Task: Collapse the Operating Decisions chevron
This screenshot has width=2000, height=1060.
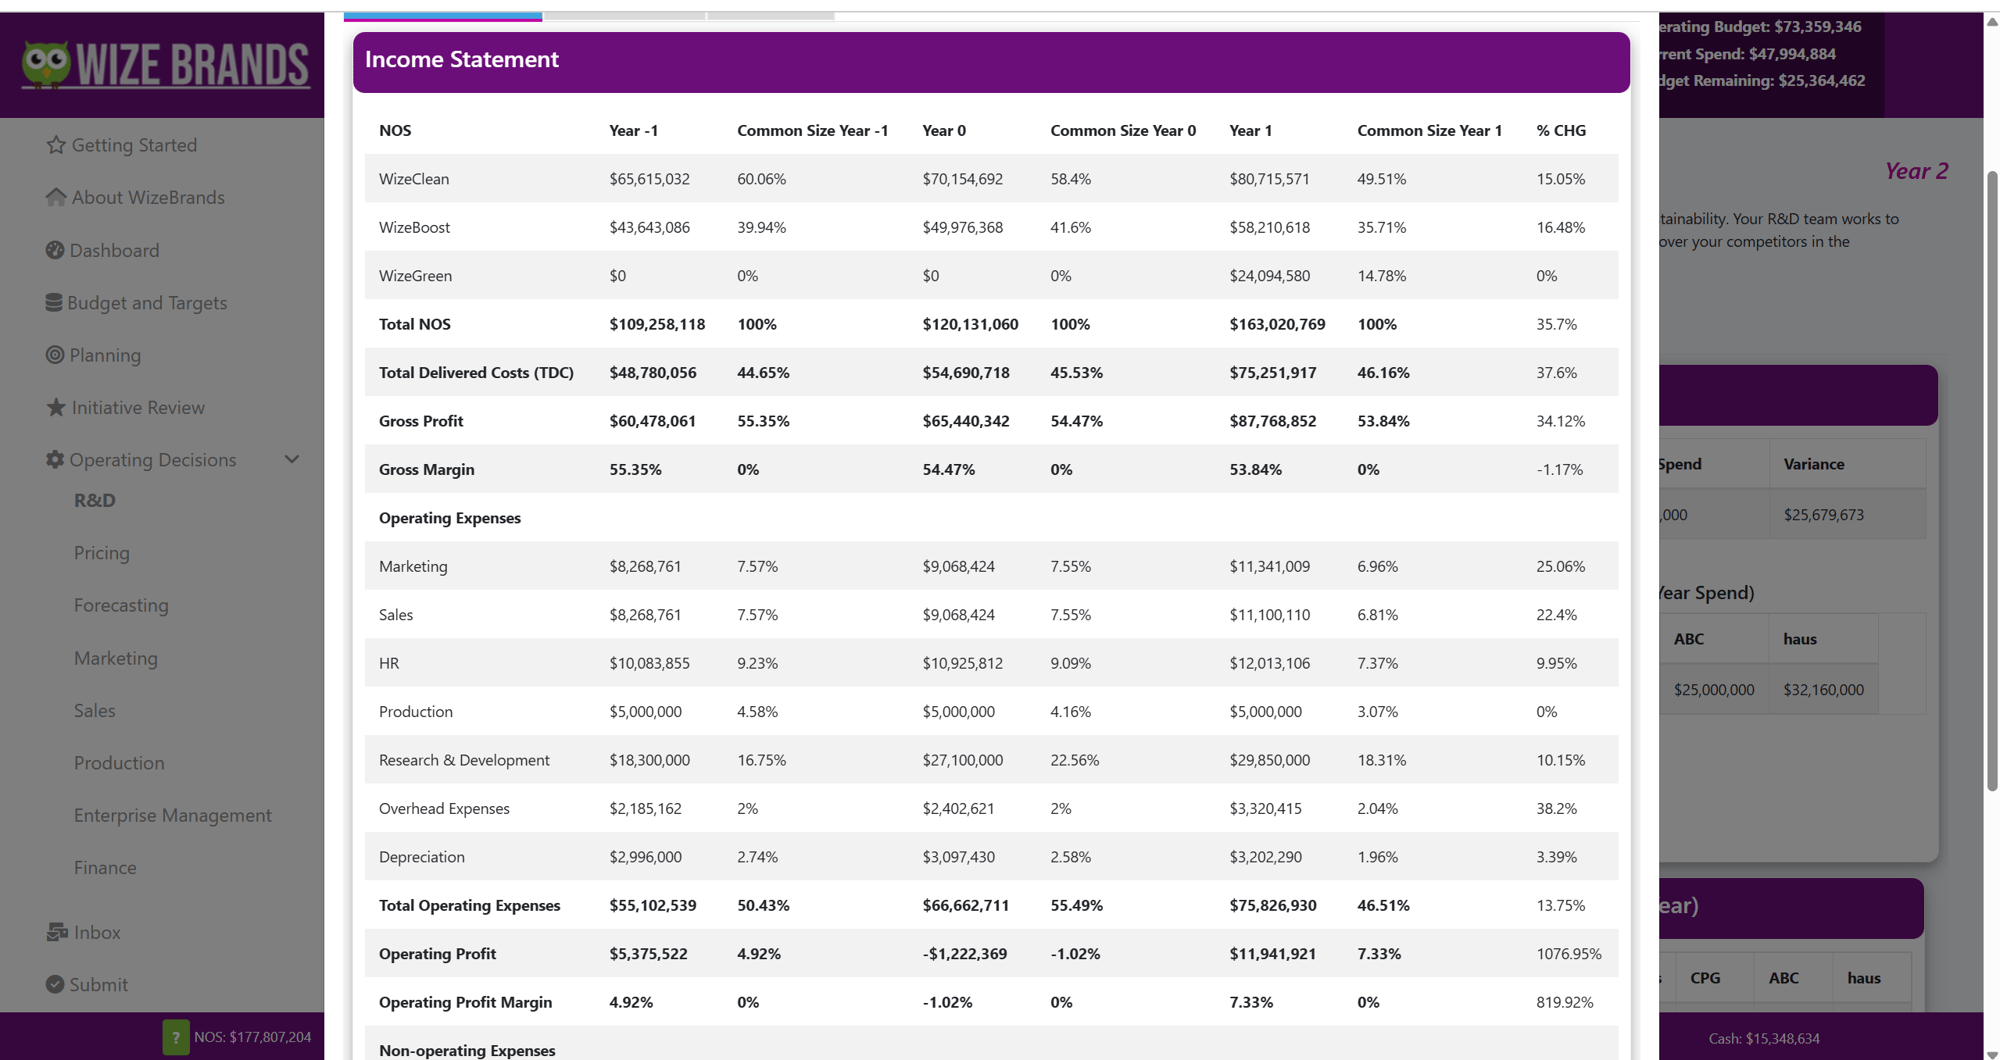Action: click(x=292, y=460)
